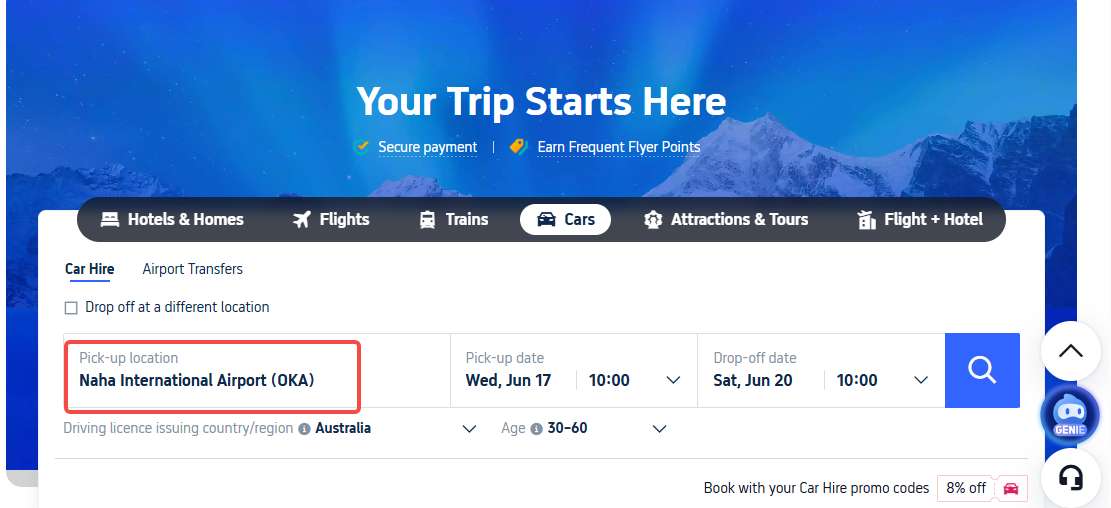Open the Age 30-60 dropdown
1111x508 pixels.
(608, 429)
